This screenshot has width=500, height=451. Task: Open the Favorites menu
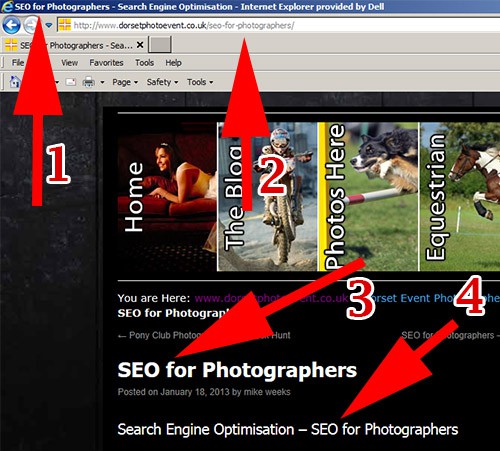tap(106, 63)
